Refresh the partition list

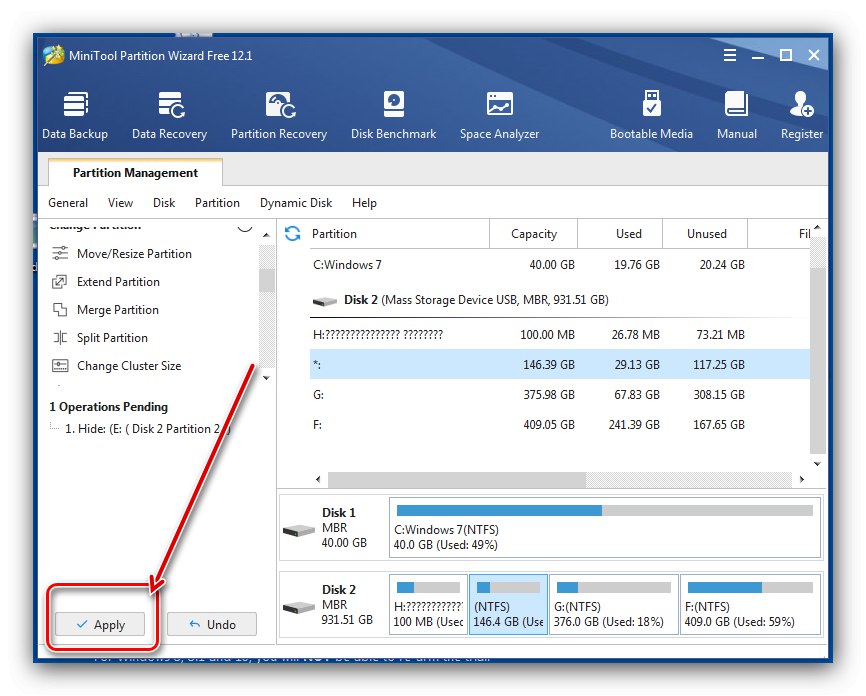click(293, 234)
